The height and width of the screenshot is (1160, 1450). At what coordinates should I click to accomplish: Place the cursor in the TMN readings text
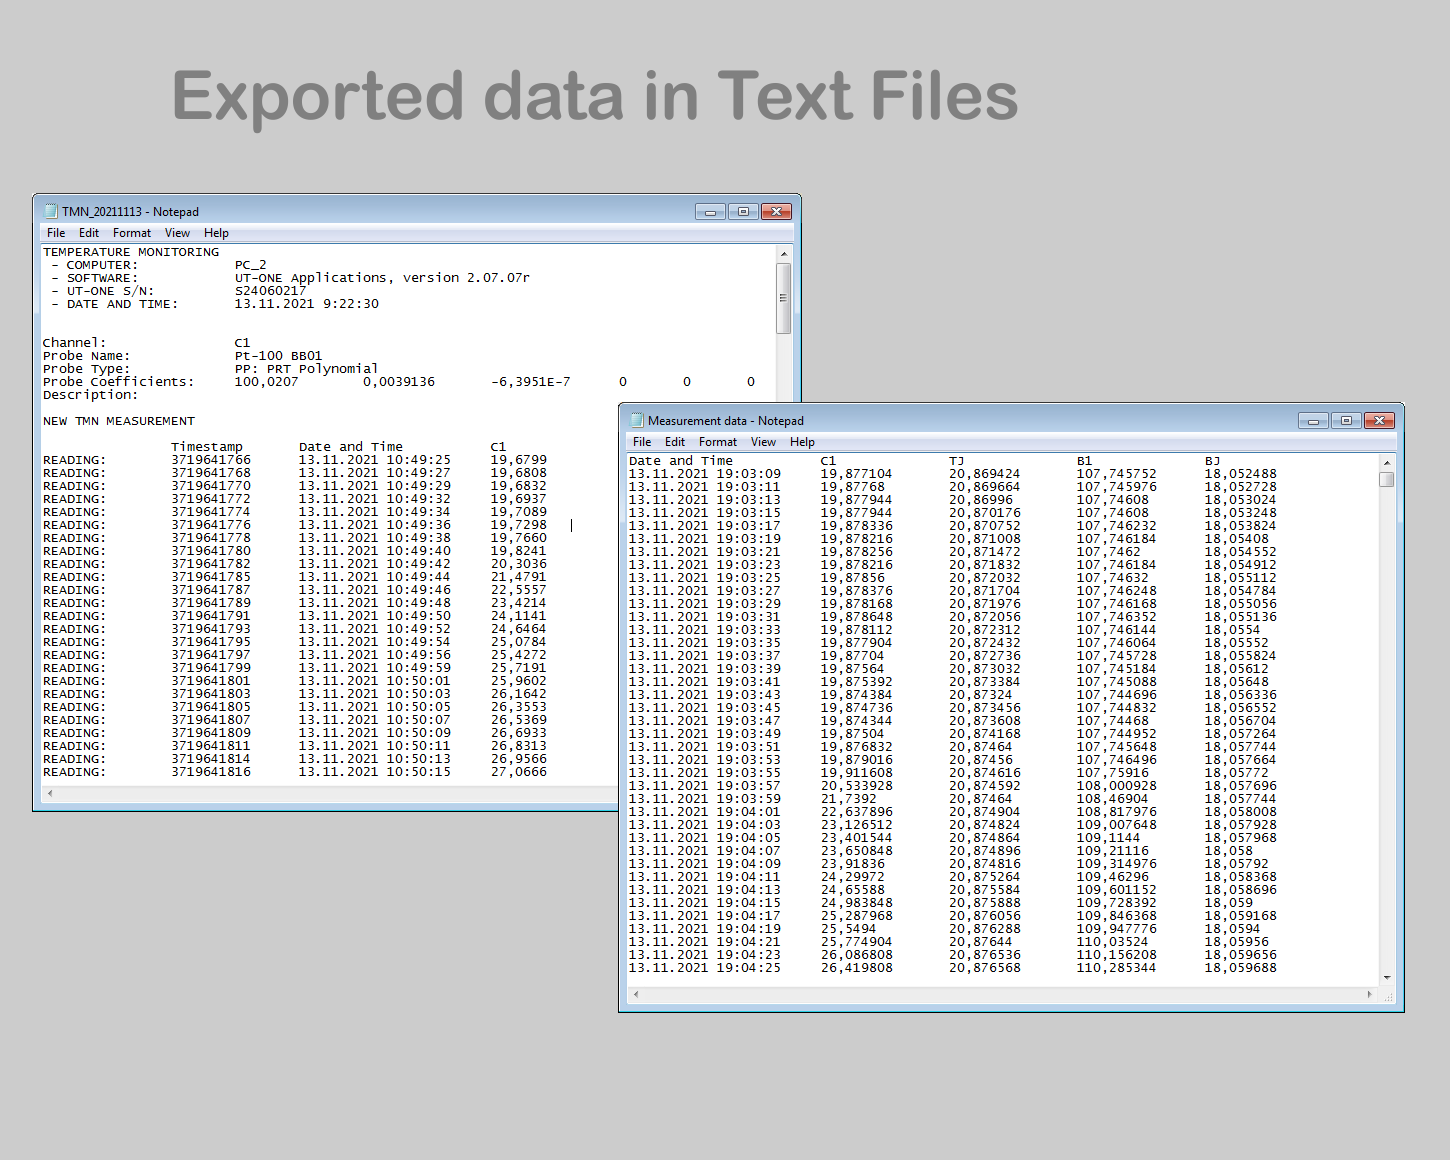[x=570, y=525]
